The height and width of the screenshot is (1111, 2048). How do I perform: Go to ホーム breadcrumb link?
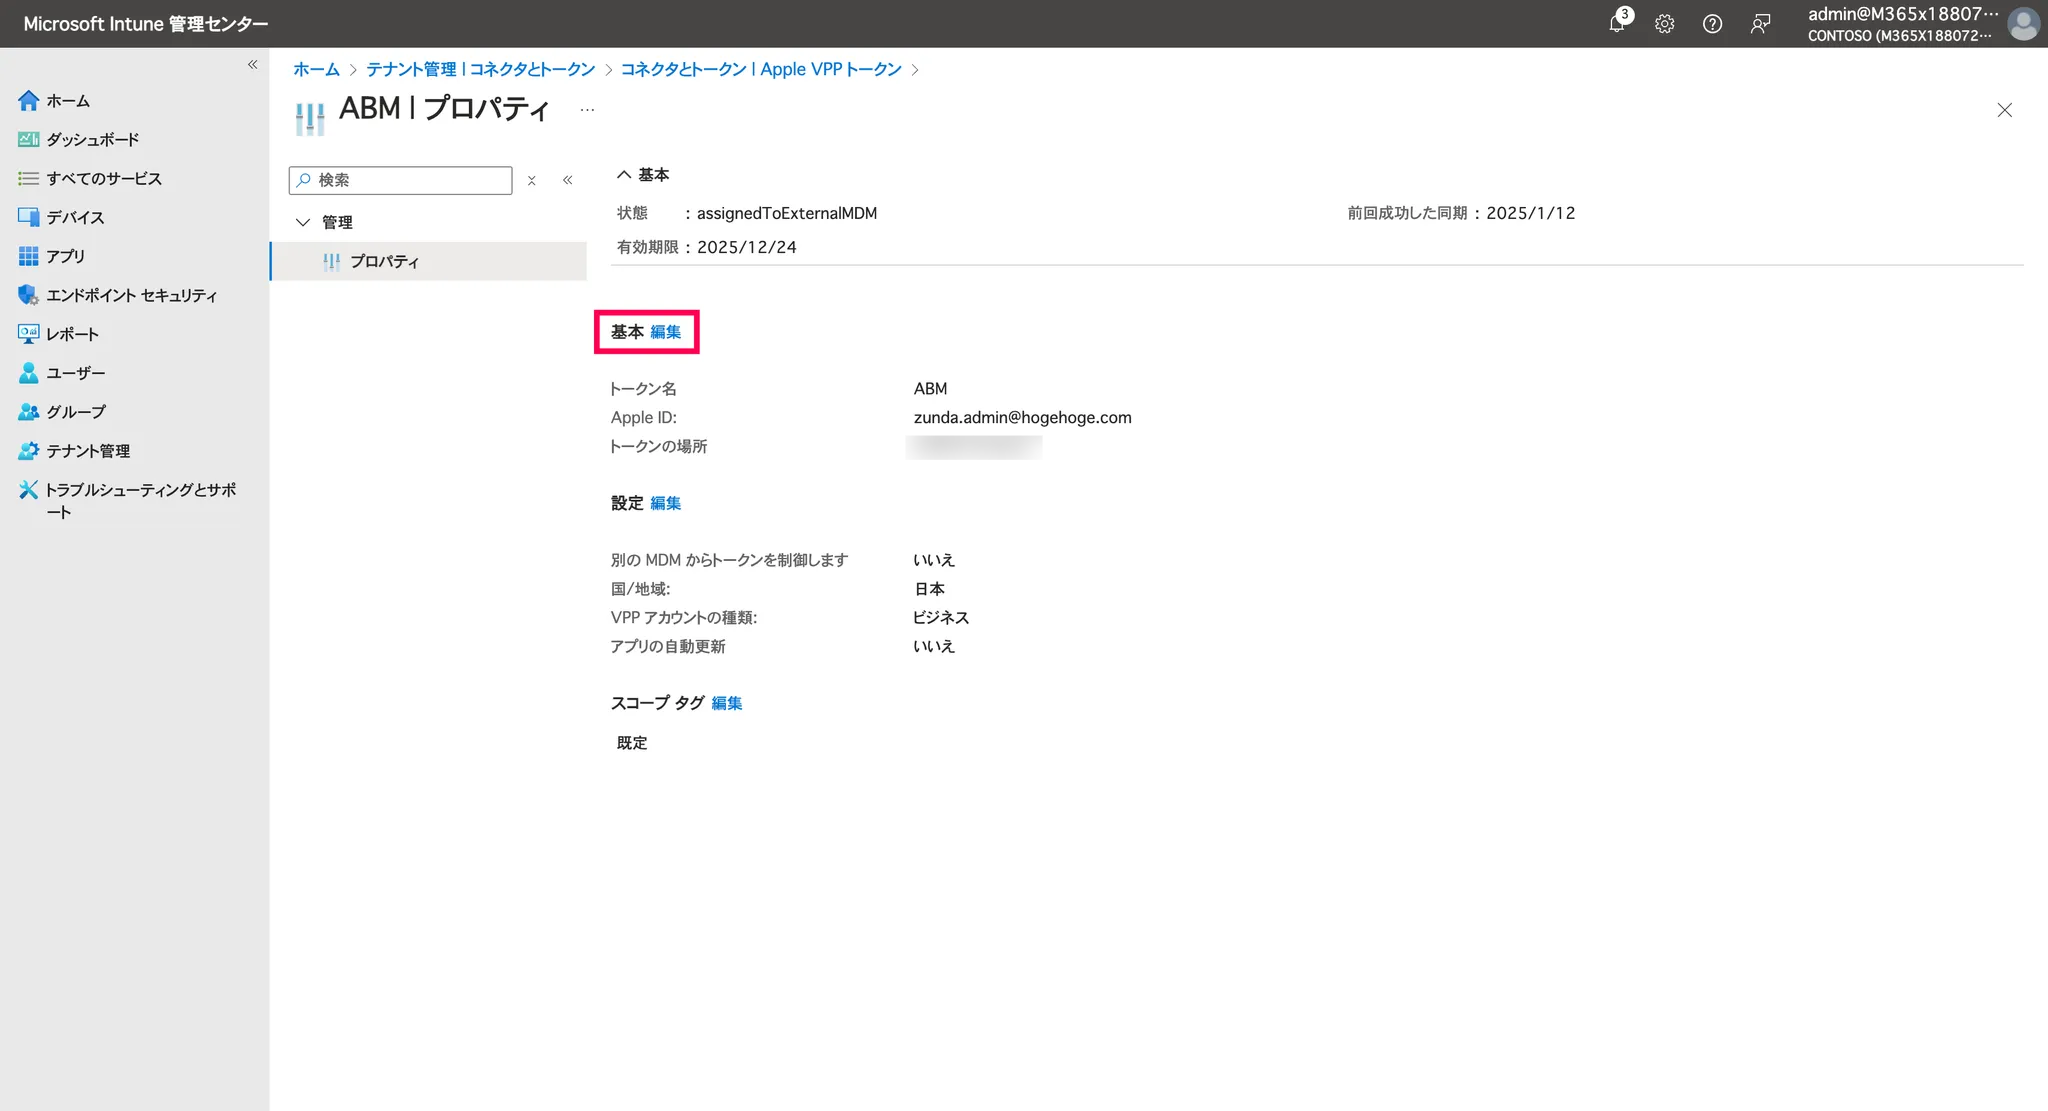316,69
